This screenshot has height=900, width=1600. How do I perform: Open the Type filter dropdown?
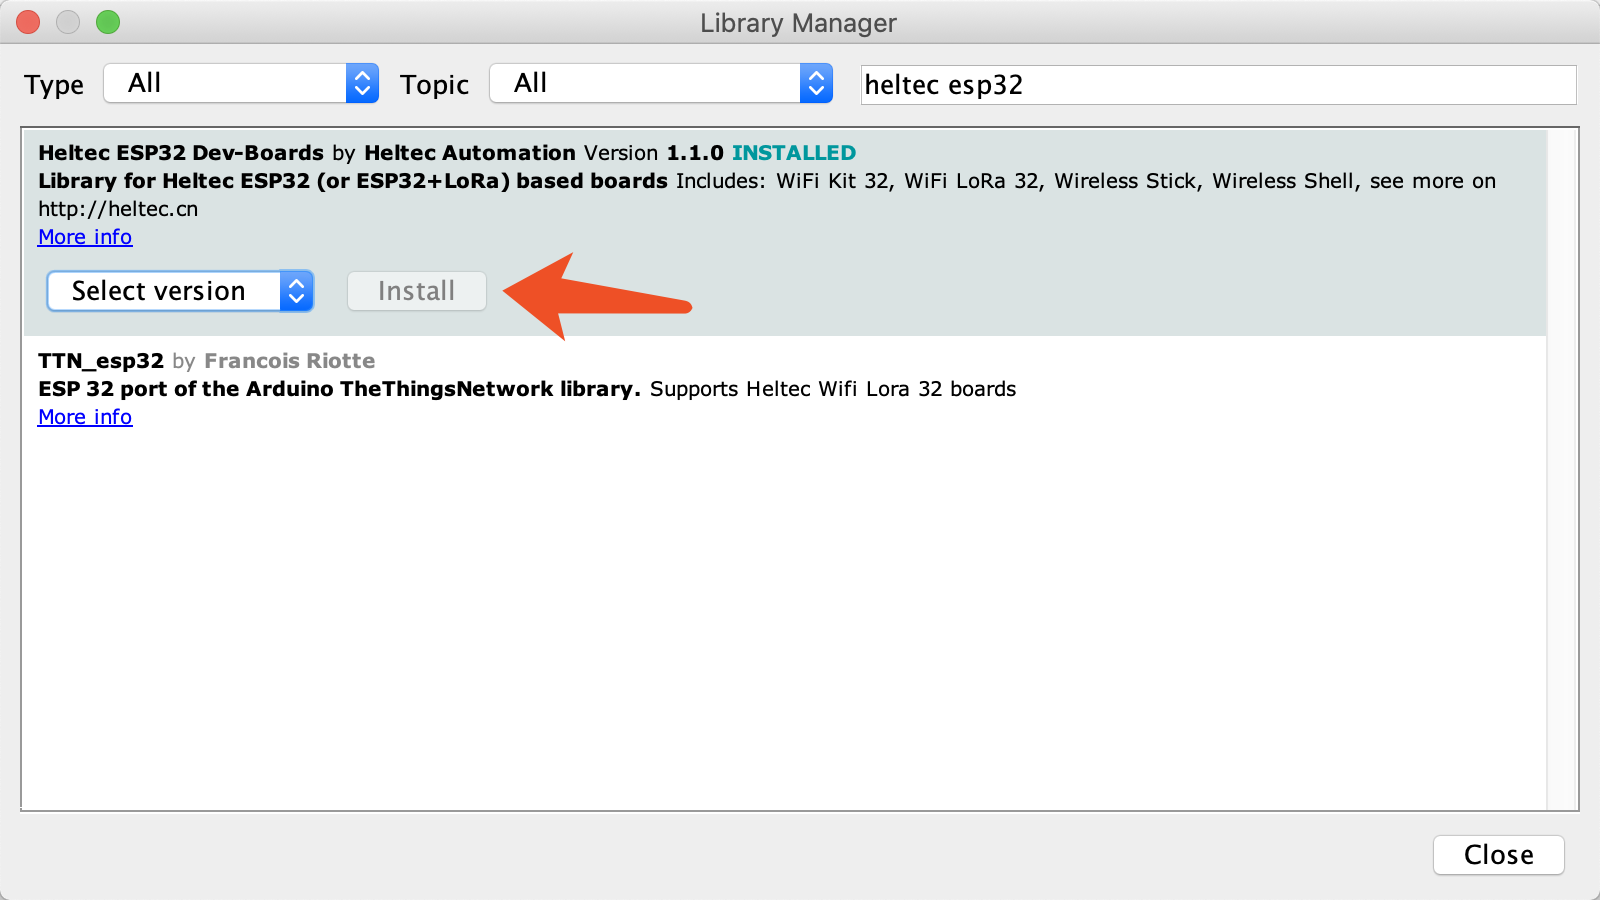point(241,83)
